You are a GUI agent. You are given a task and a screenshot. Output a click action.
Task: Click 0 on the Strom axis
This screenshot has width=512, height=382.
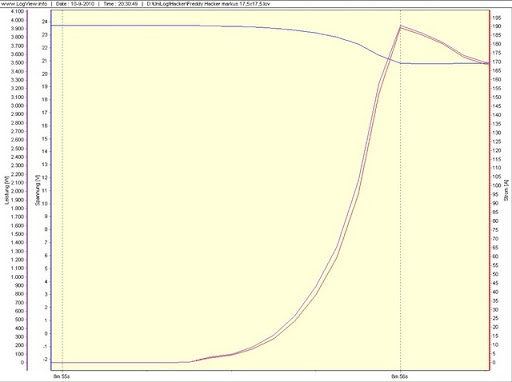tap(494, 362)
